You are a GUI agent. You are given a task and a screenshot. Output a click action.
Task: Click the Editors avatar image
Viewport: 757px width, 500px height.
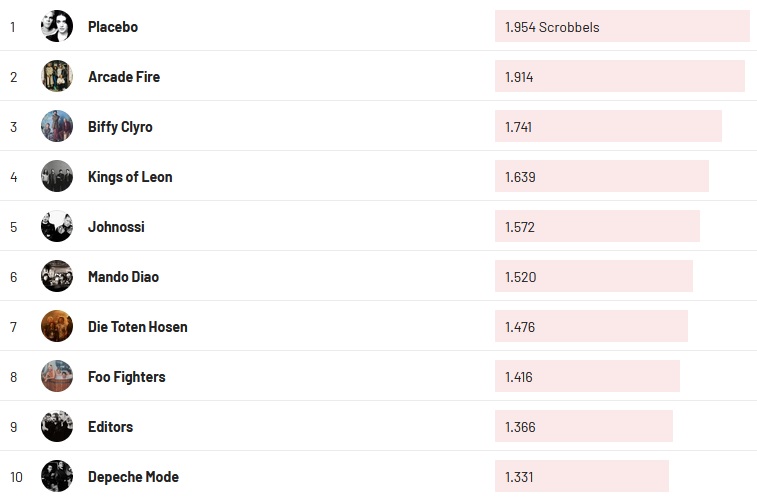[57, 426]
